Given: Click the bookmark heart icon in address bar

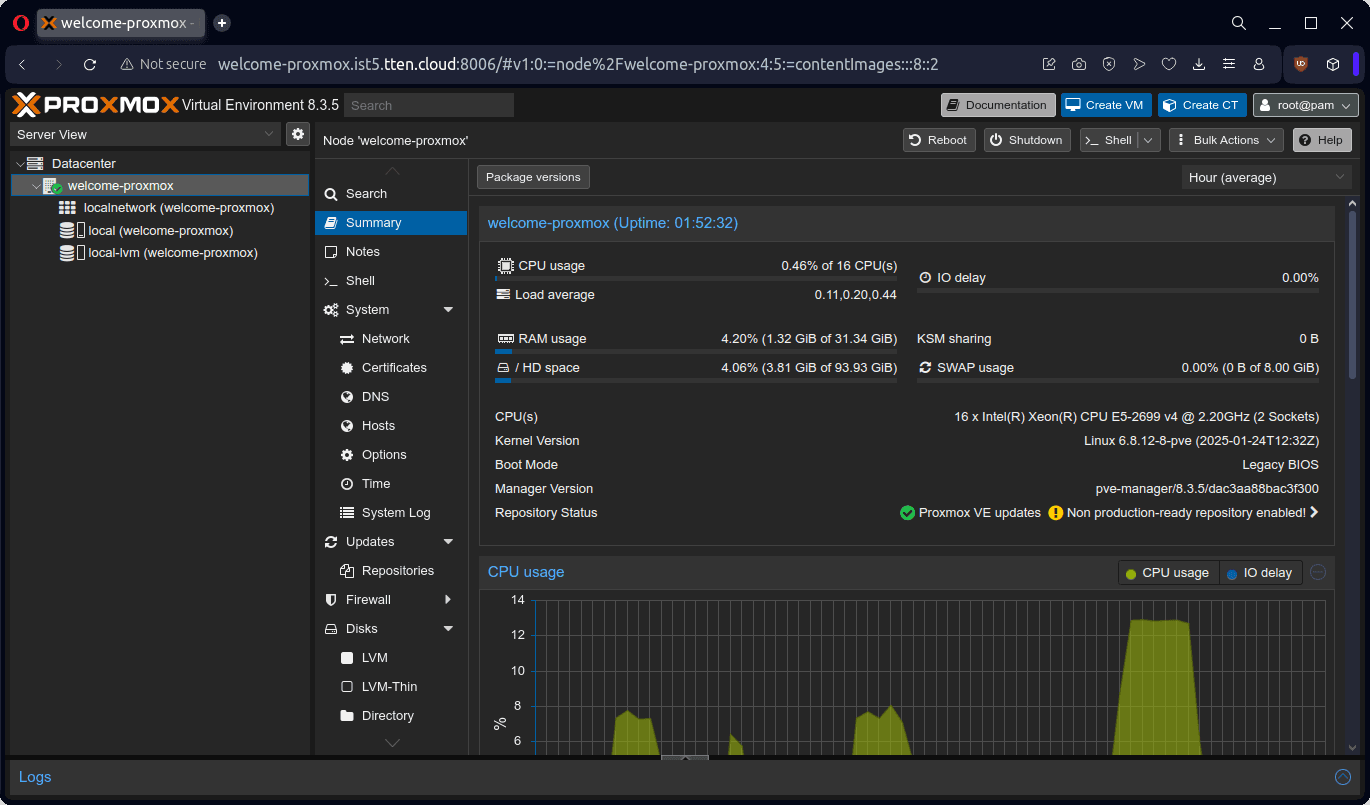Looking at the screenshot, I should [1169, 64].
